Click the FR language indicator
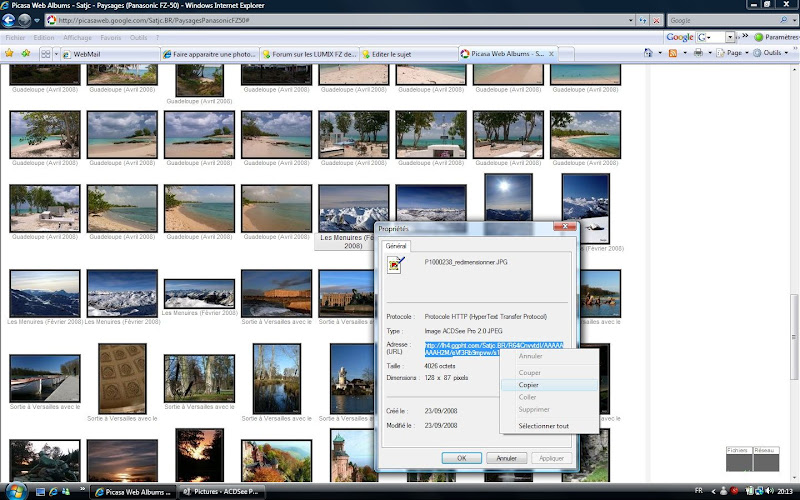The image size is (800, 500). [x=699, y=491]
